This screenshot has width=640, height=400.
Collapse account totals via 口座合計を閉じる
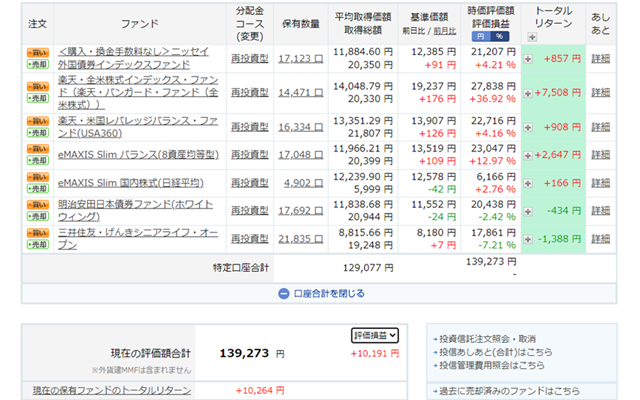[320, 293]
